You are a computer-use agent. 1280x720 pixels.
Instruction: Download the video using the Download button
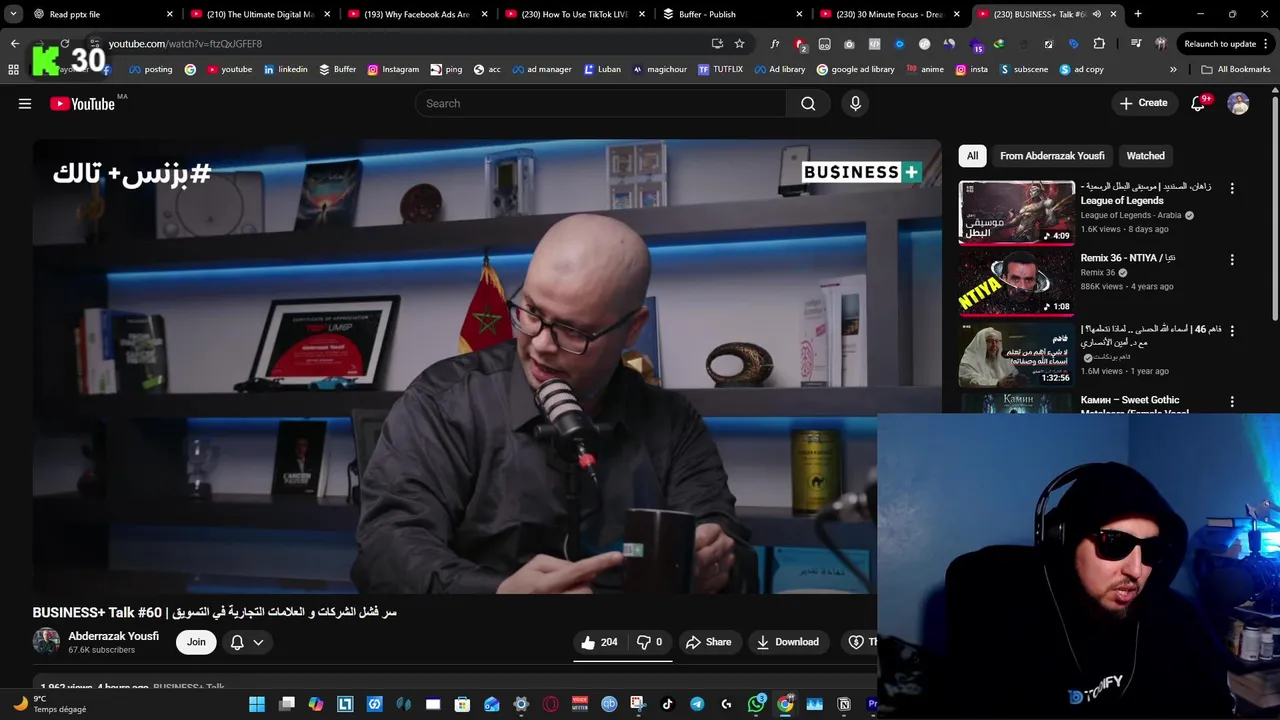coord(787,642)
